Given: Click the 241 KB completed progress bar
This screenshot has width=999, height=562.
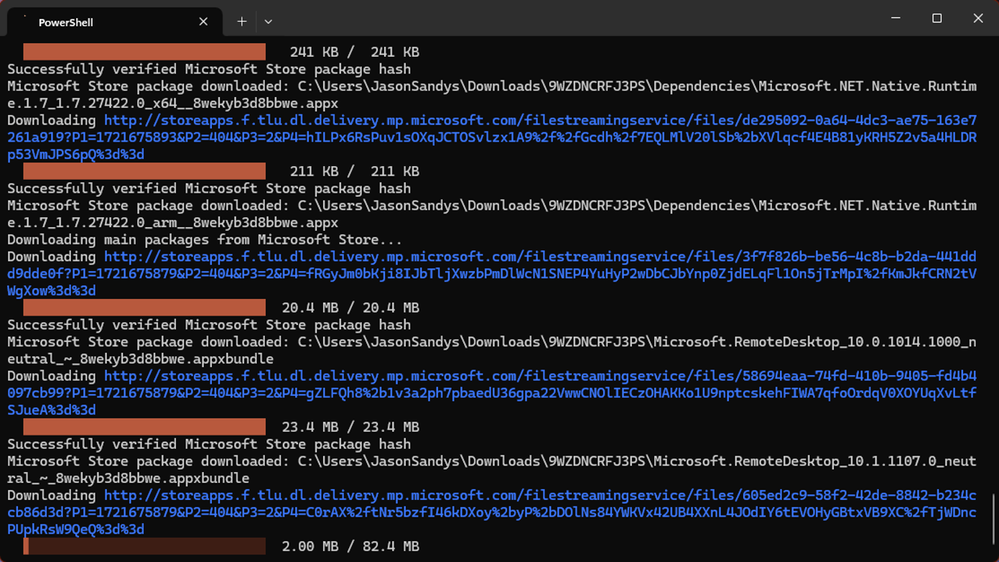Looking at the screenshot, I should (145, 52).
